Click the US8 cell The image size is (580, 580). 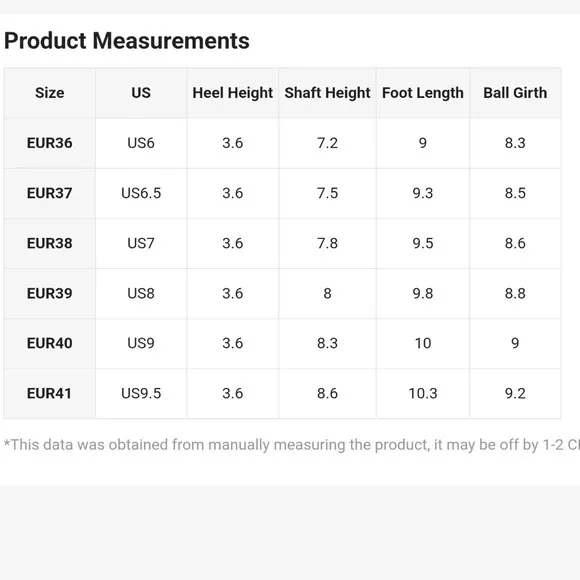click(x=141, y=293)
